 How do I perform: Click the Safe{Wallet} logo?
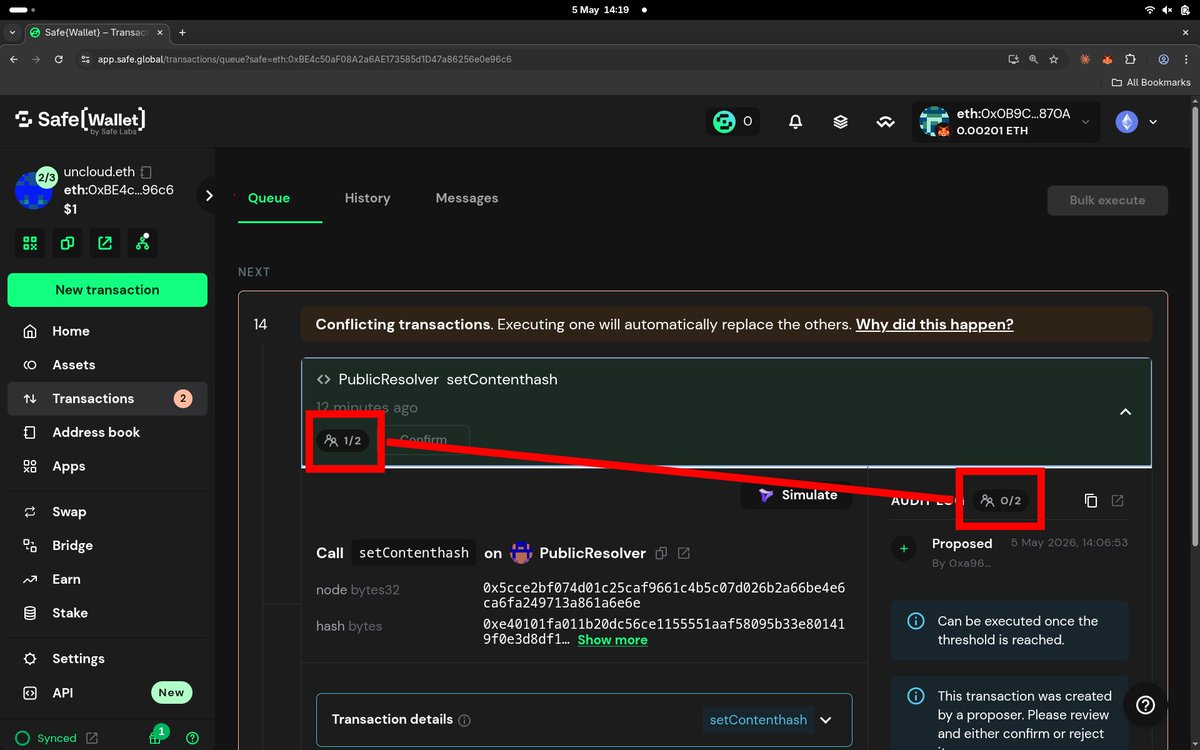click(80, 121)
